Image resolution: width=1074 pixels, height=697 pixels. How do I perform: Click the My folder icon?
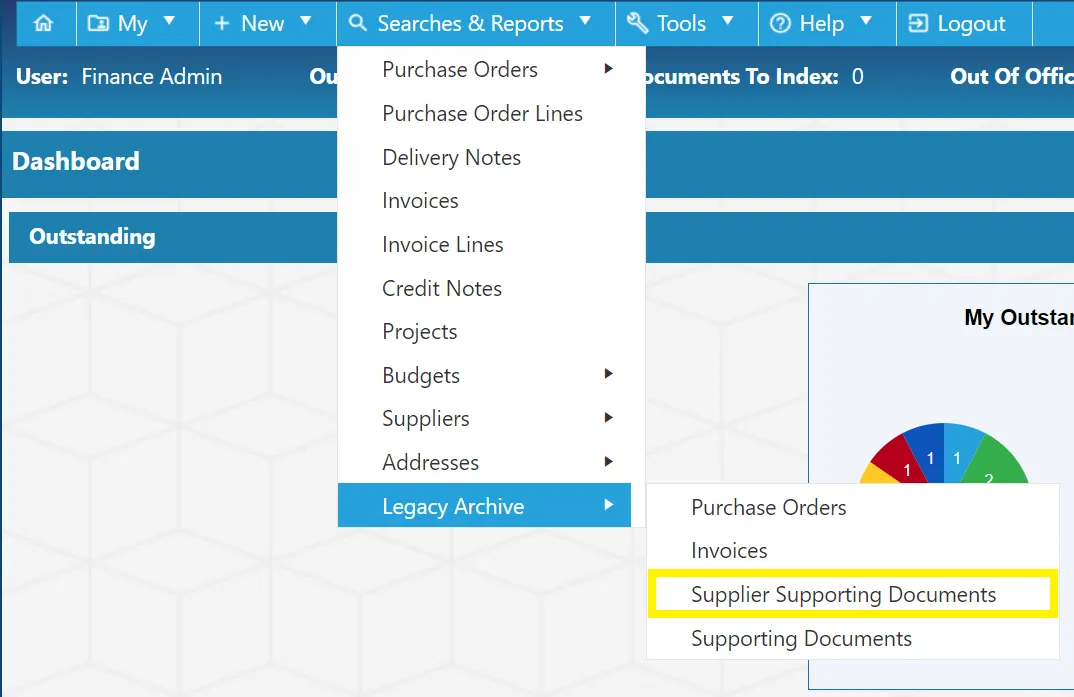[98, 23]
